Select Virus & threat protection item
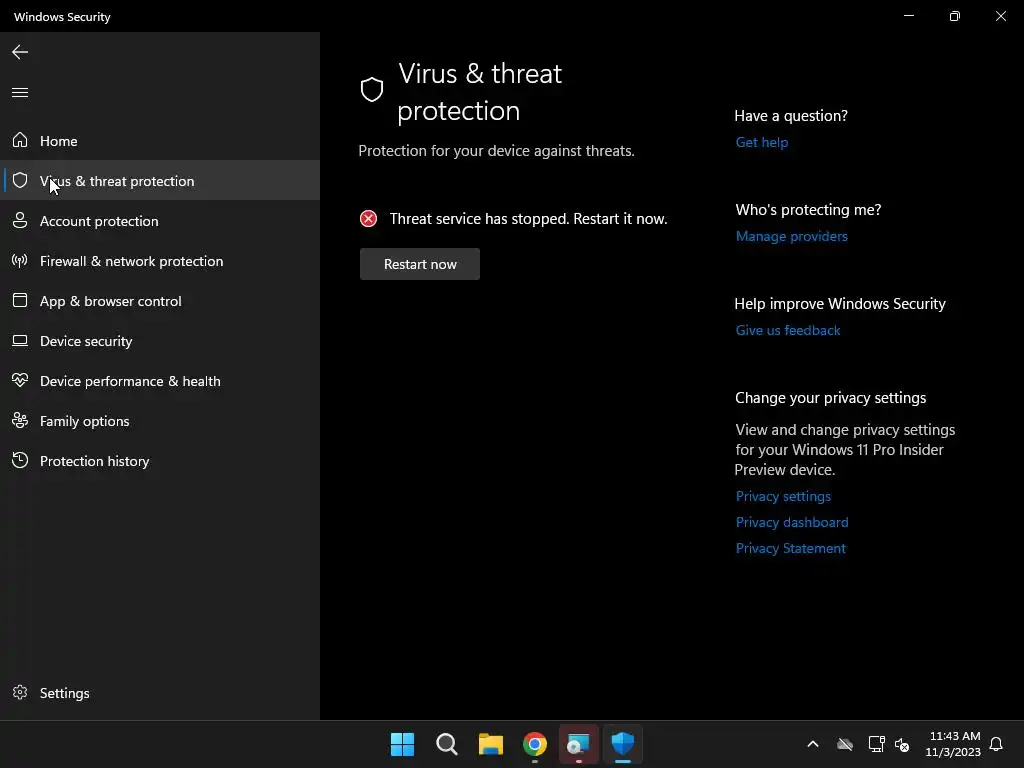Screen dimensions: 1024x768 point(160,180)
